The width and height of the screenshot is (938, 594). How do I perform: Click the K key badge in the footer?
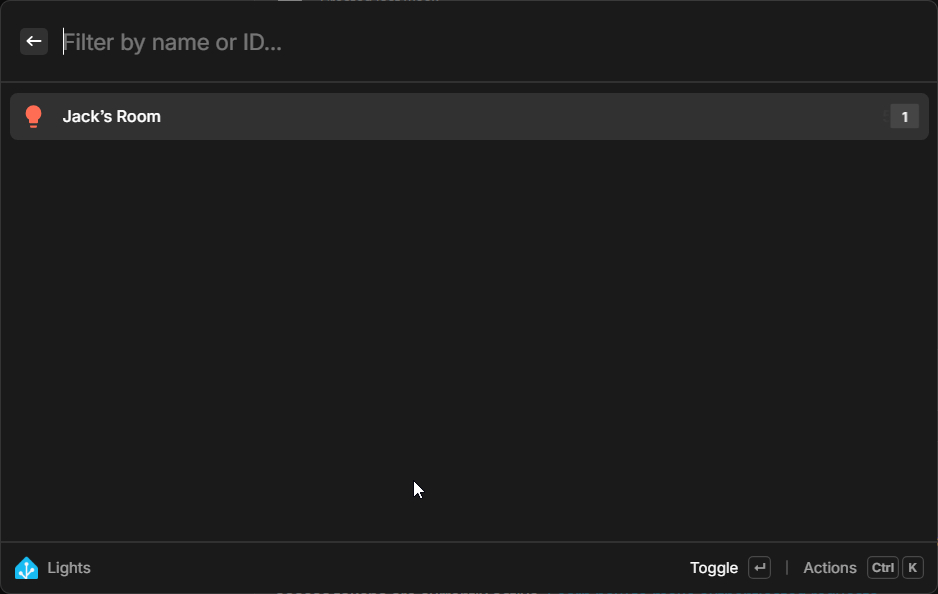(x=912, y=568)
